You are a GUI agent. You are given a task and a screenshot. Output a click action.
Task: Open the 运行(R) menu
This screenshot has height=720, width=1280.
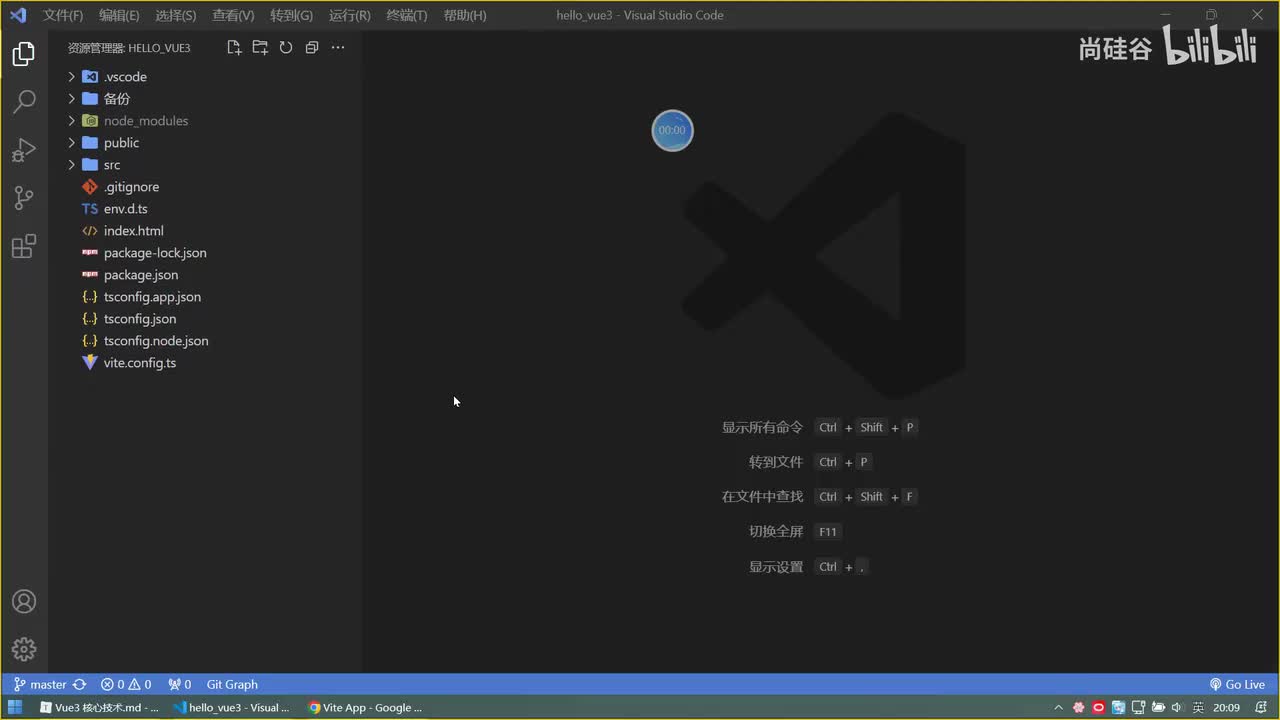pos(349,15)
